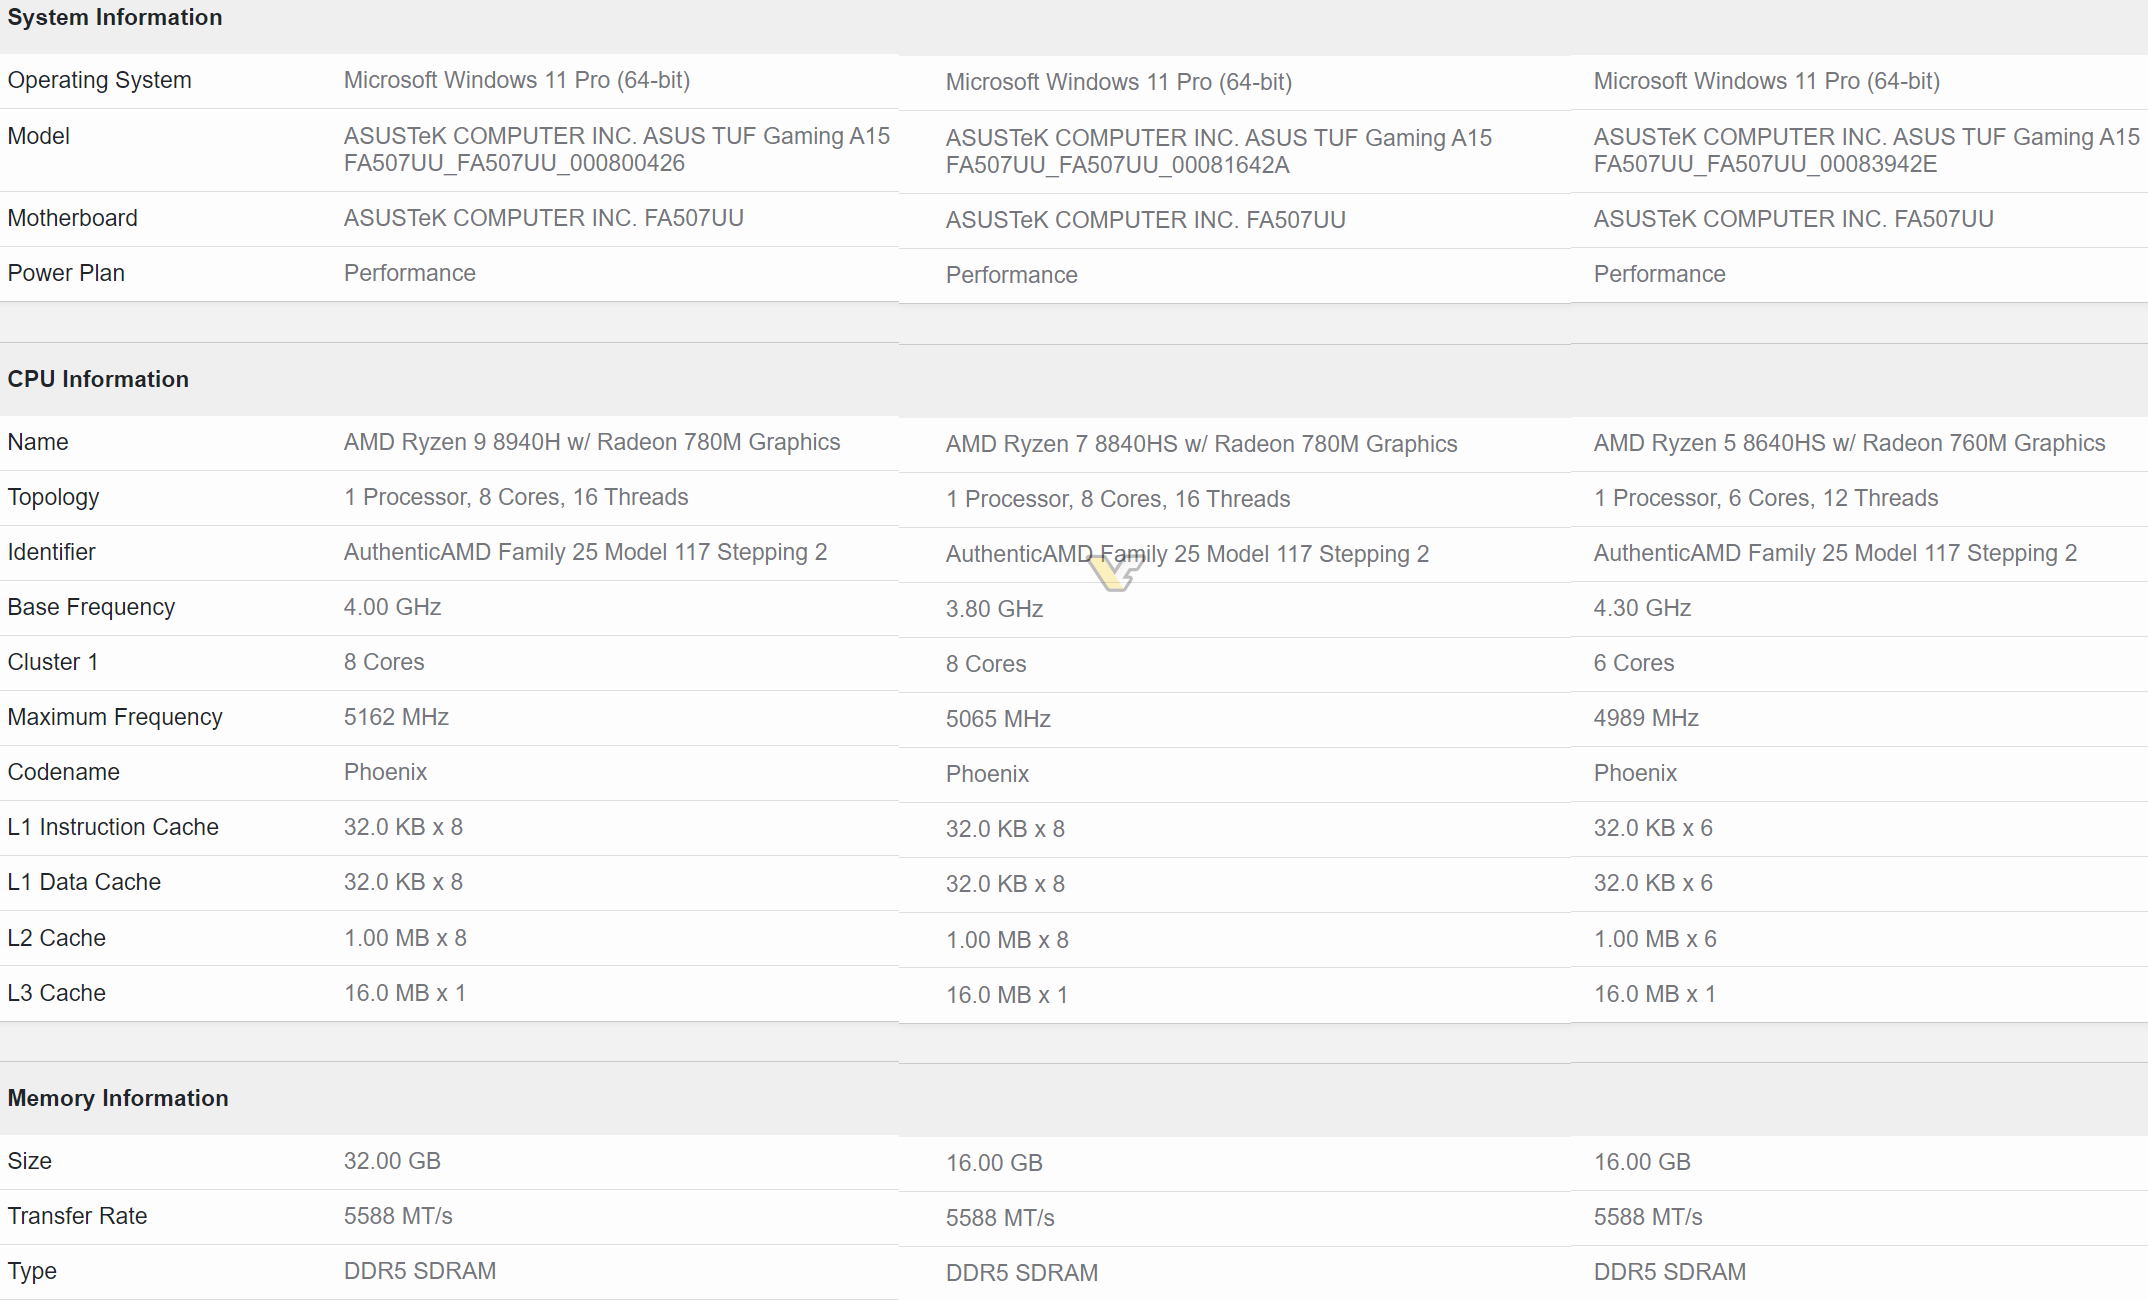Click the 32.00 GB memory size value

(392, 1161)
